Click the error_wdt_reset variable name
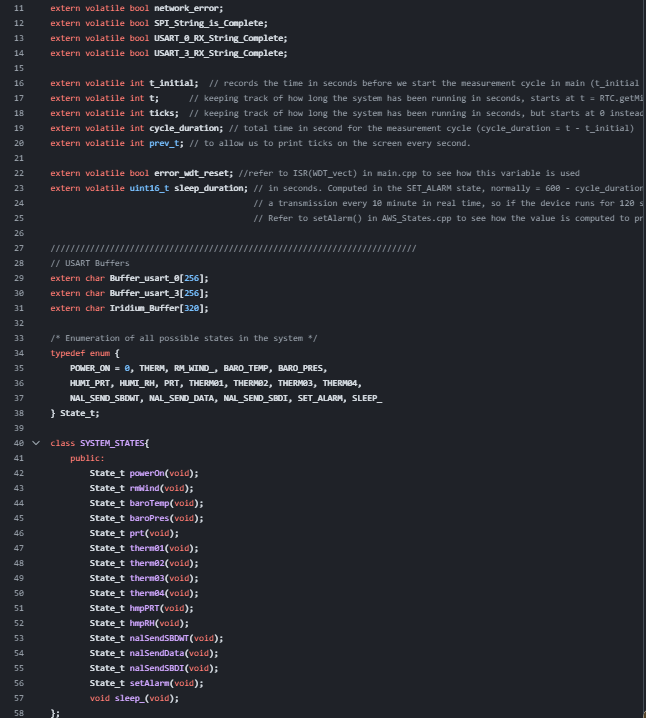 point(191,173)
